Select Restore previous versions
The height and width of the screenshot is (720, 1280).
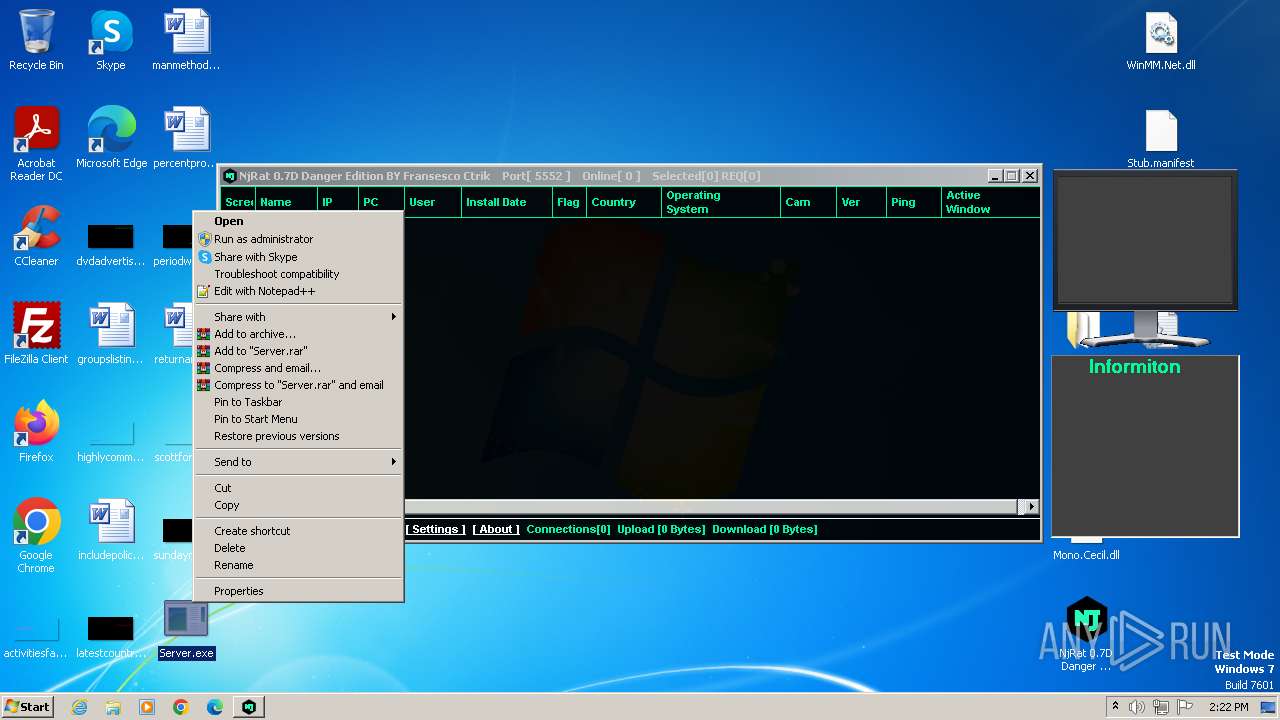298,436
